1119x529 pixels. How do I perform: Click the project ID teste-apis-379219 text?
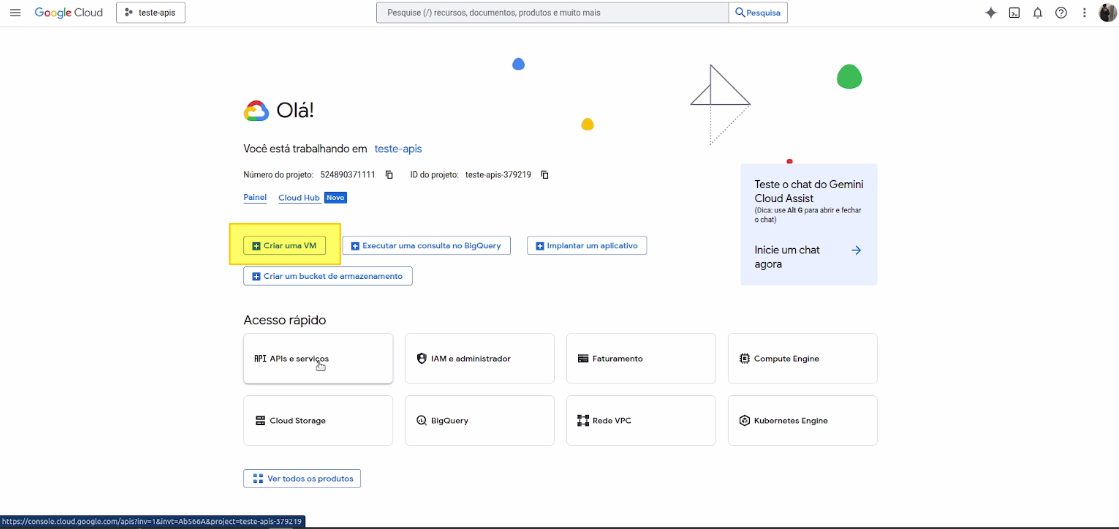(498, 175)
